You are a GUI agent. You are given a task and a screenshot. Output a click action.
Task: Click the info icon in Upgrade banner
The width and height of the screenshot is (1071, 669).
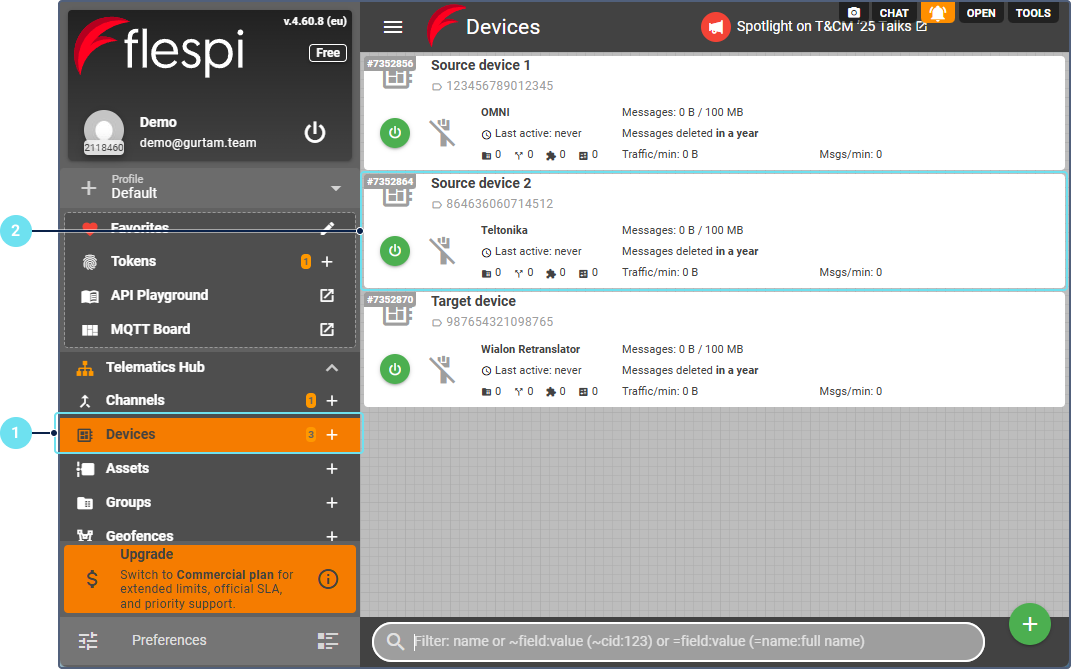(327, 579)
